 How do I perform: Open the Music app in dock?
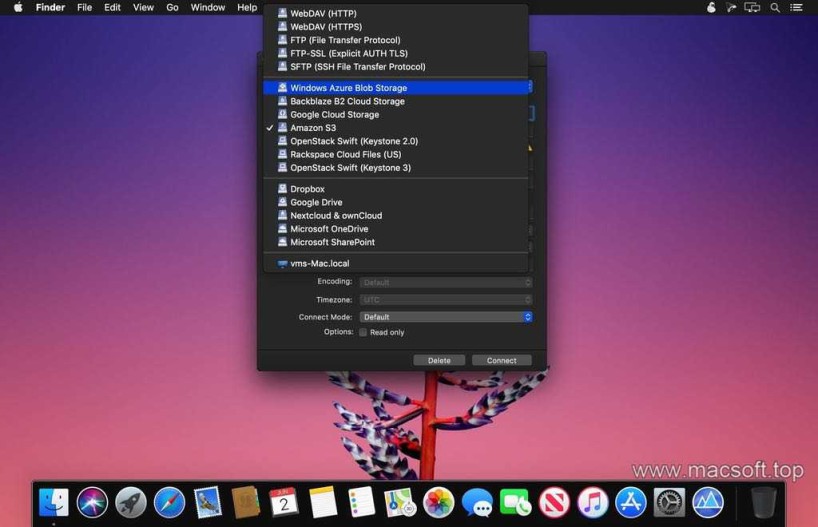pos(592,501)
